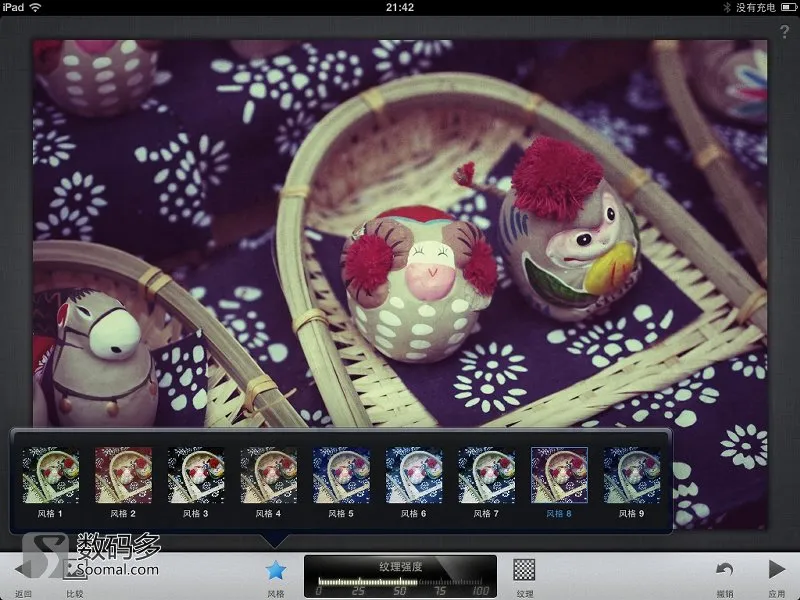Select the 风格 1 style thumbnail
800x600 pixels.
point(51,476)
